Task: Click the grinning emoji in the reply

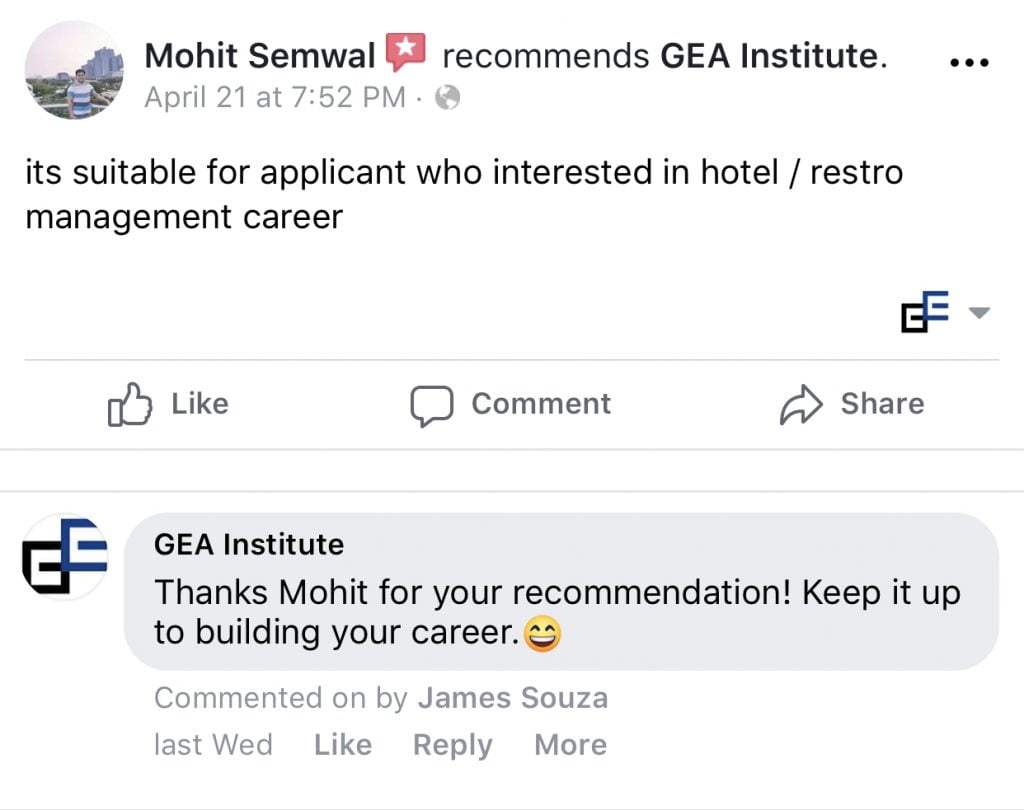Action: tap(543, 633)
